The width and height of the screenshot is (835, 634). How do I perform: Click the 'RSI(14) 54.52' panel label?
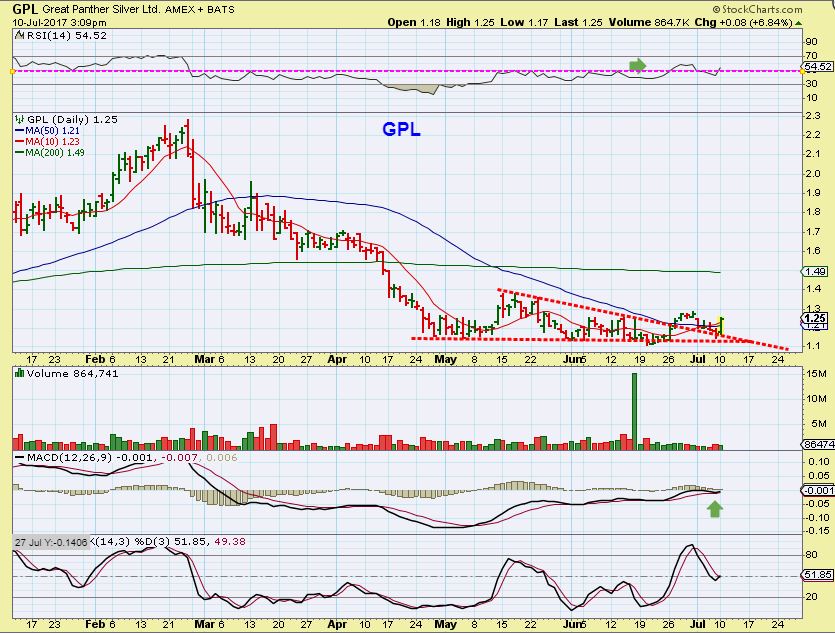click(x=67, y=36)
